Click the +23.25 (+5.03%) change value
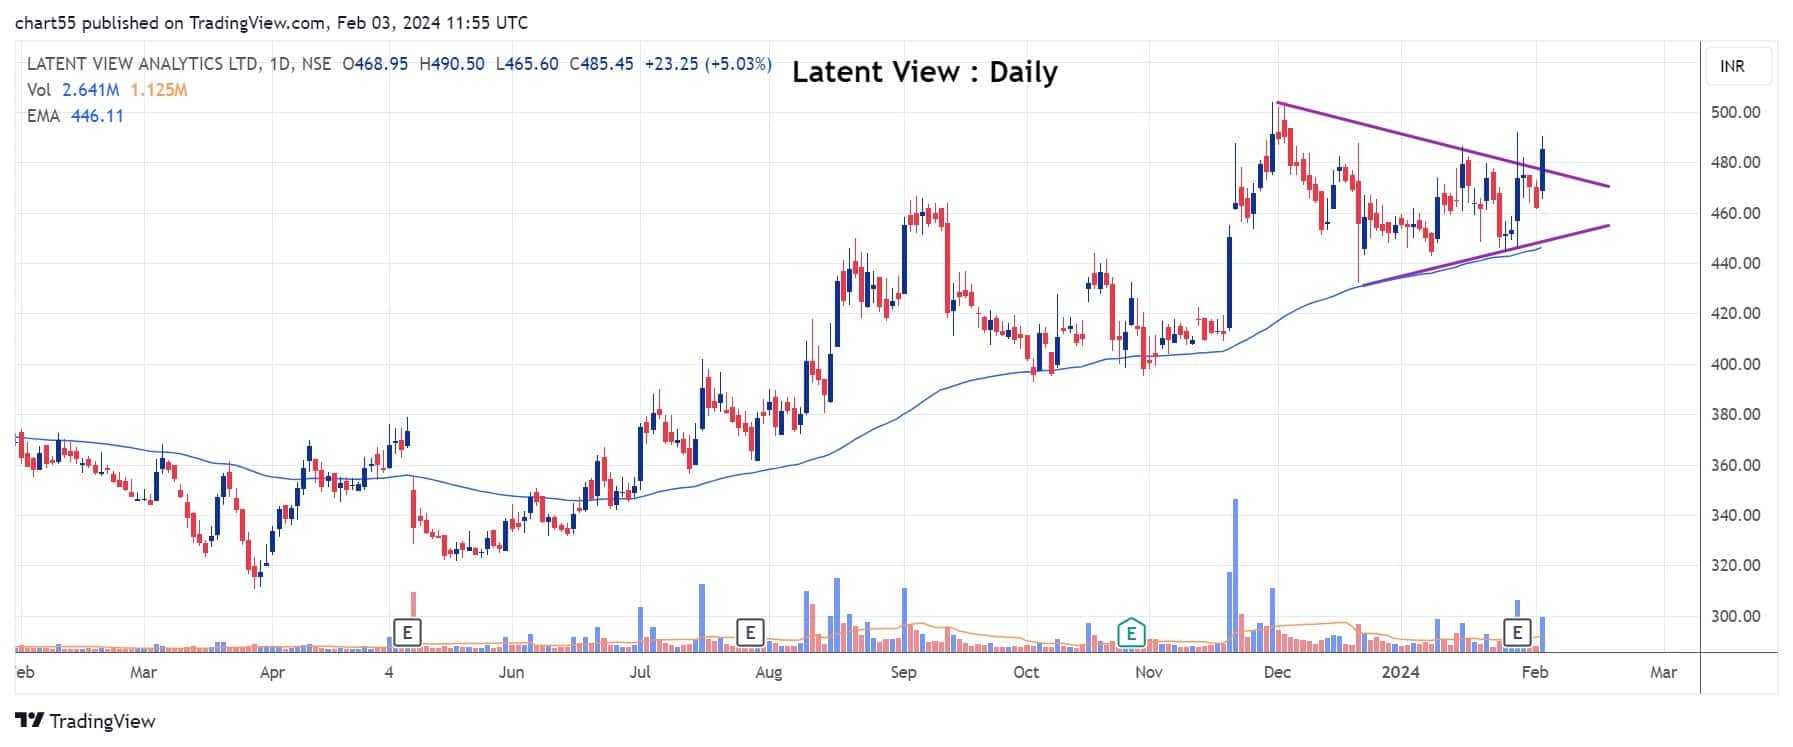Image resolution: width=1793 pixels, height=747 pixels. point(707,64)
